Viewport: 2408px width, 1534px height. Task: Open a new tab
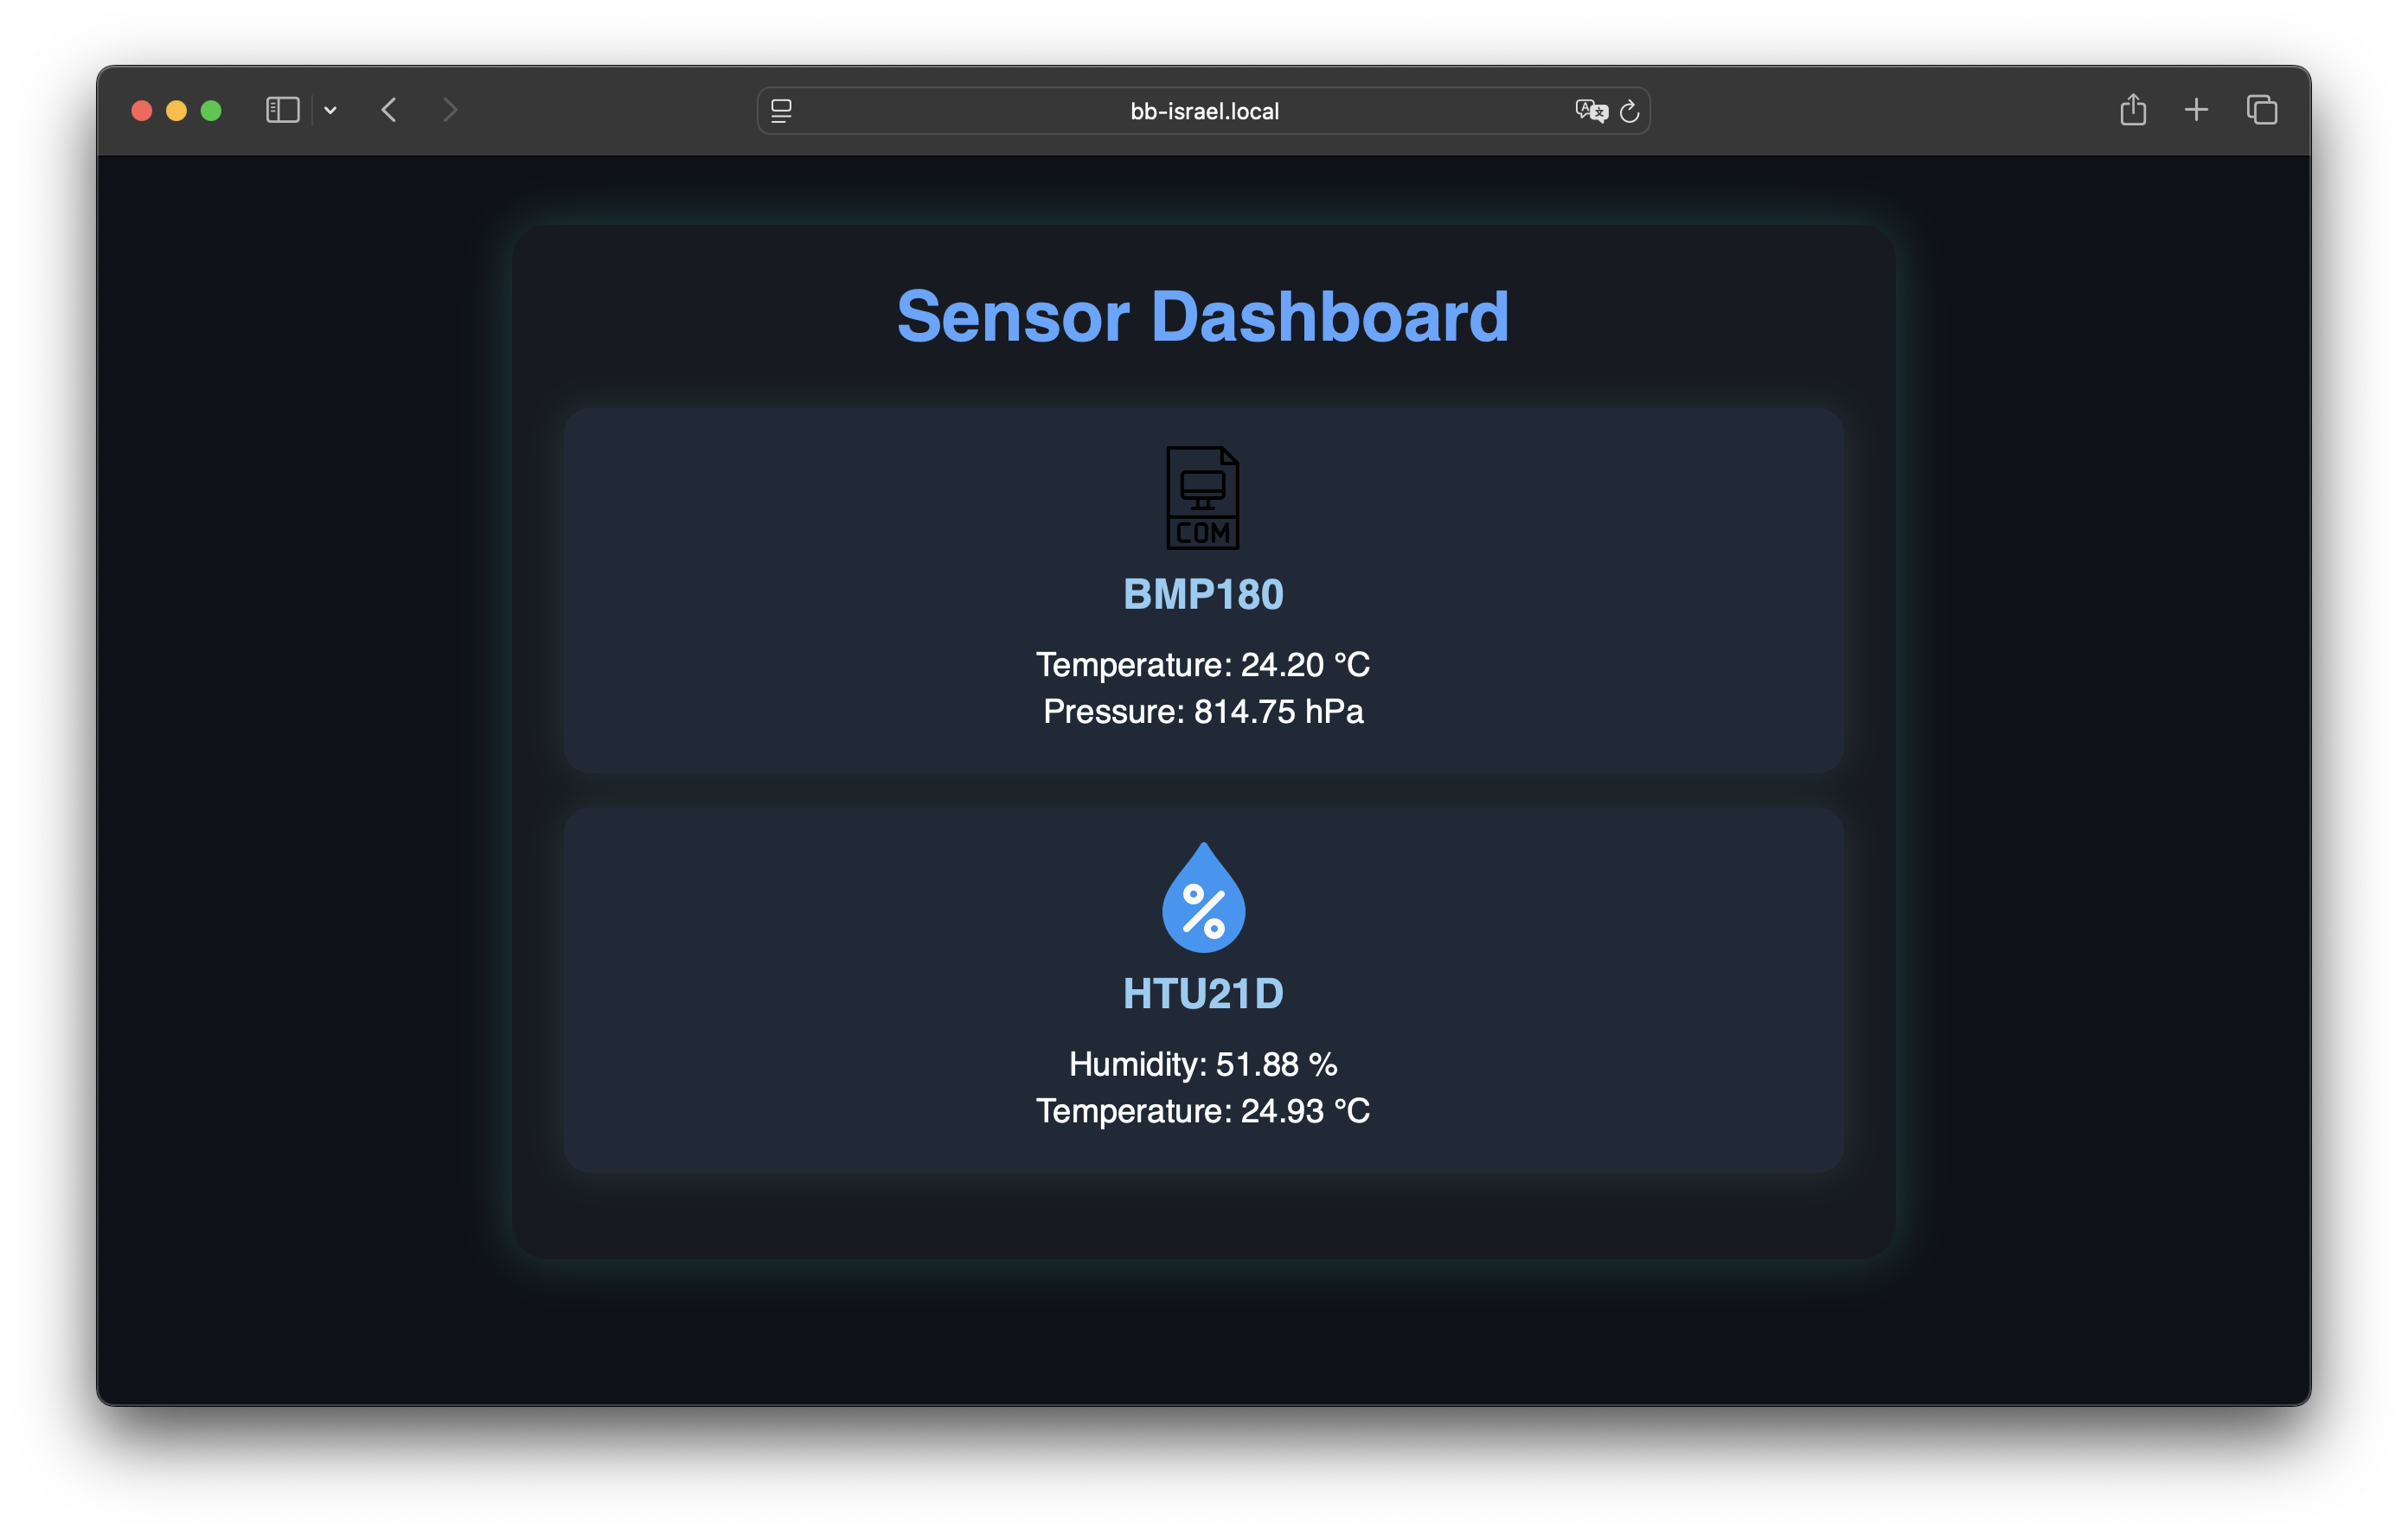(2196, 110)
